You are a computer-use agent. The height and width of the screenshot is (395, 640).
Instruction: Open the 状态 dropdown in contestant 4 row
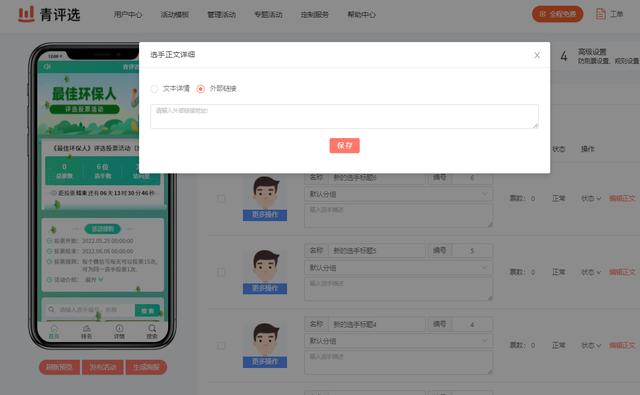pyautogui.click(x=591, y=345)
